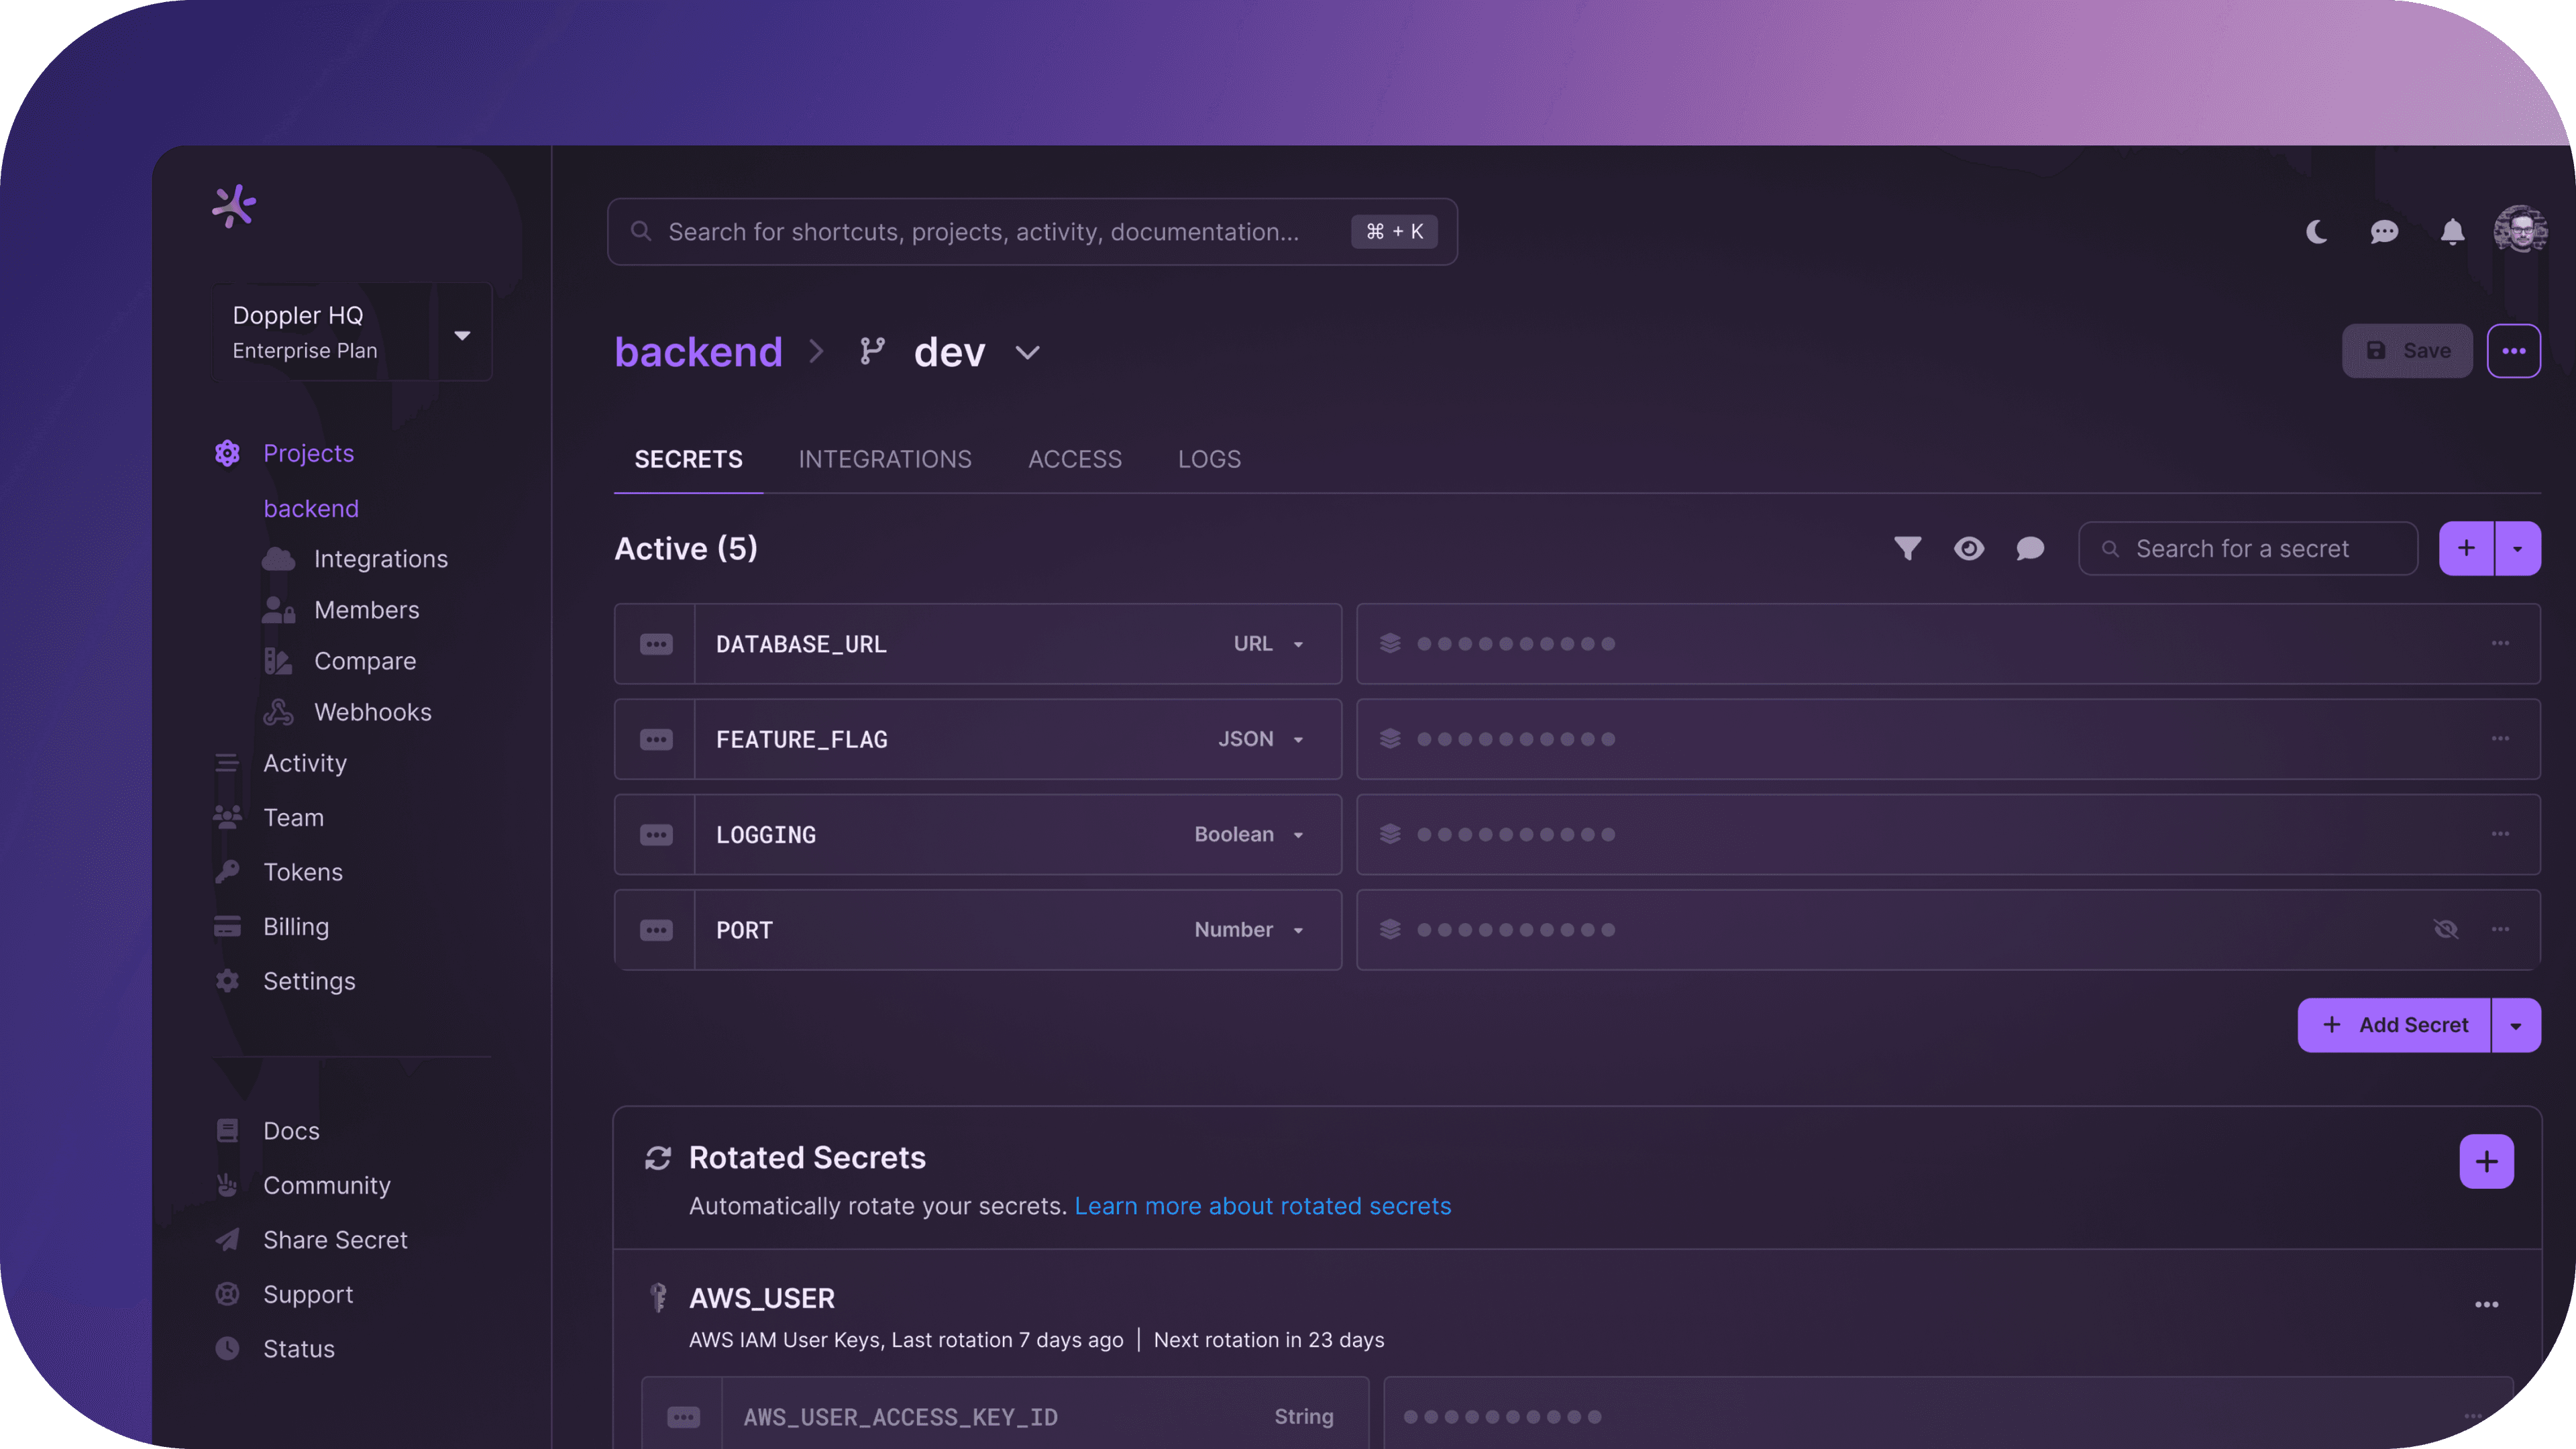Image resolution: width=2576 pixels, height=1449 pixels.
Task: Open dropdown arrow beside the top plus button
Action: 2518,549
